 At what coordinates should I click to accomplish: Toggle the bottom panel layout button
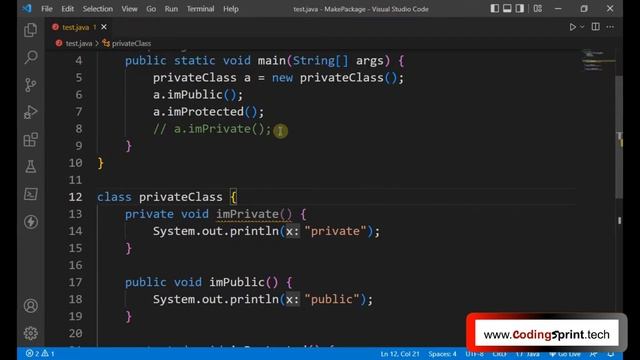[x=507, y=9]
